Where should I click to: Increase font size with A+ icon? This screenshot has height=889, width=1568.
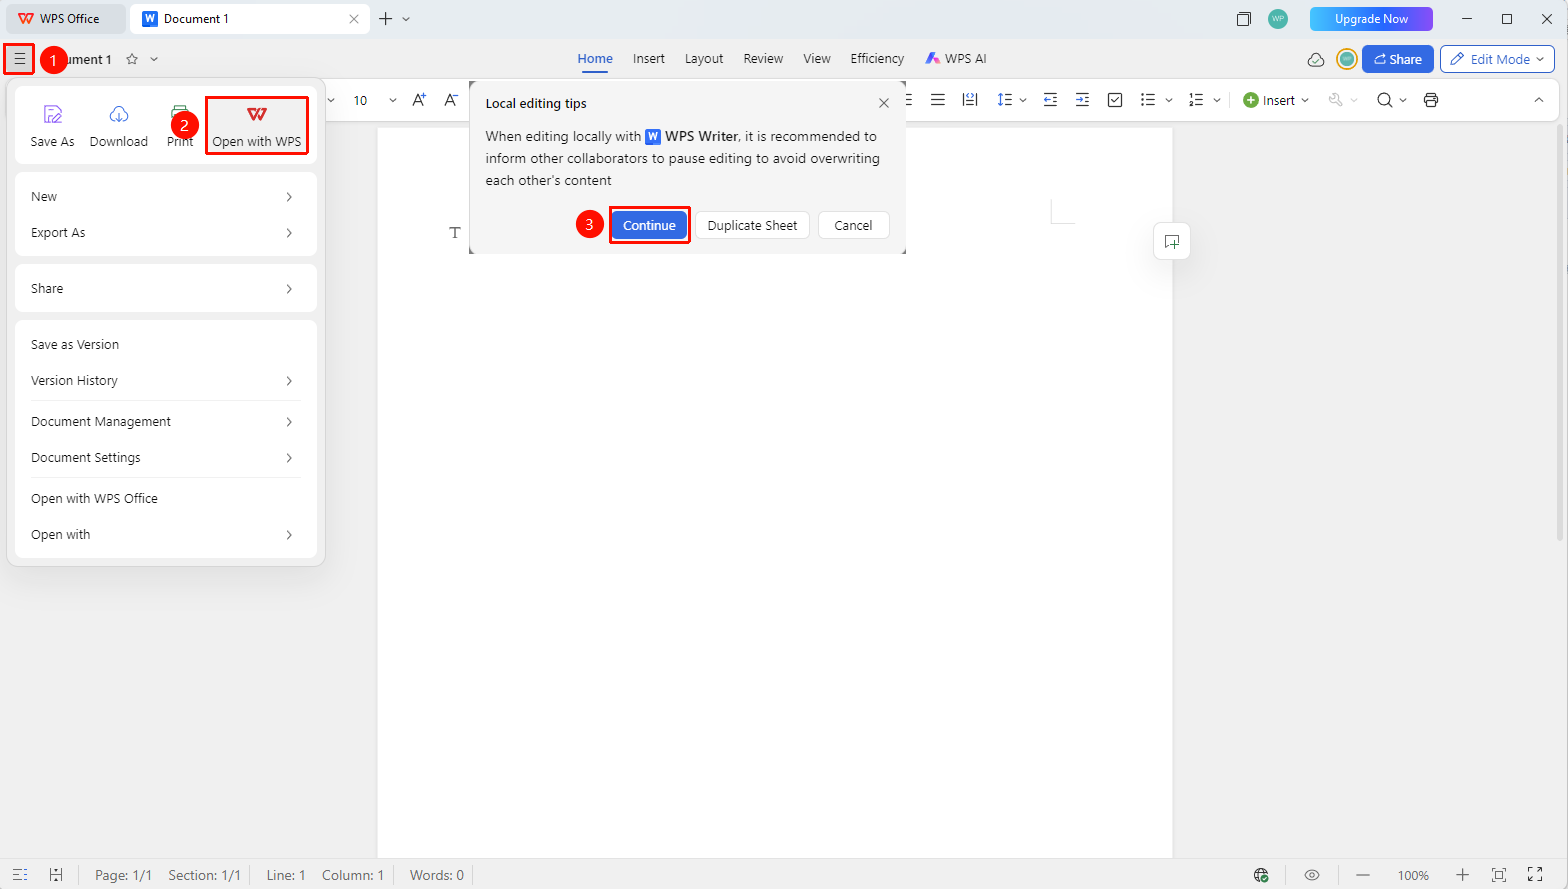click(419, 100)
